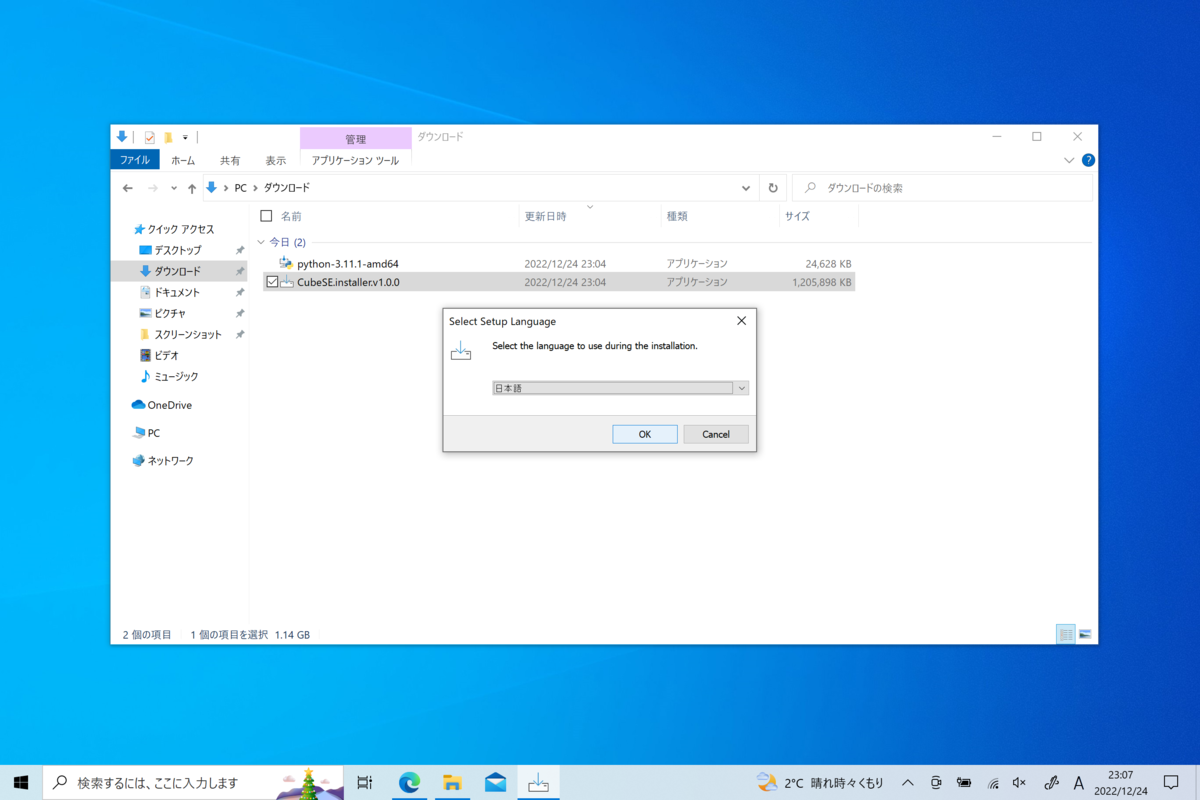The width and height of the screenshot is (1200, 800).
Task: Toggle the IME input mode A indicator
Action: point(1079,782)
